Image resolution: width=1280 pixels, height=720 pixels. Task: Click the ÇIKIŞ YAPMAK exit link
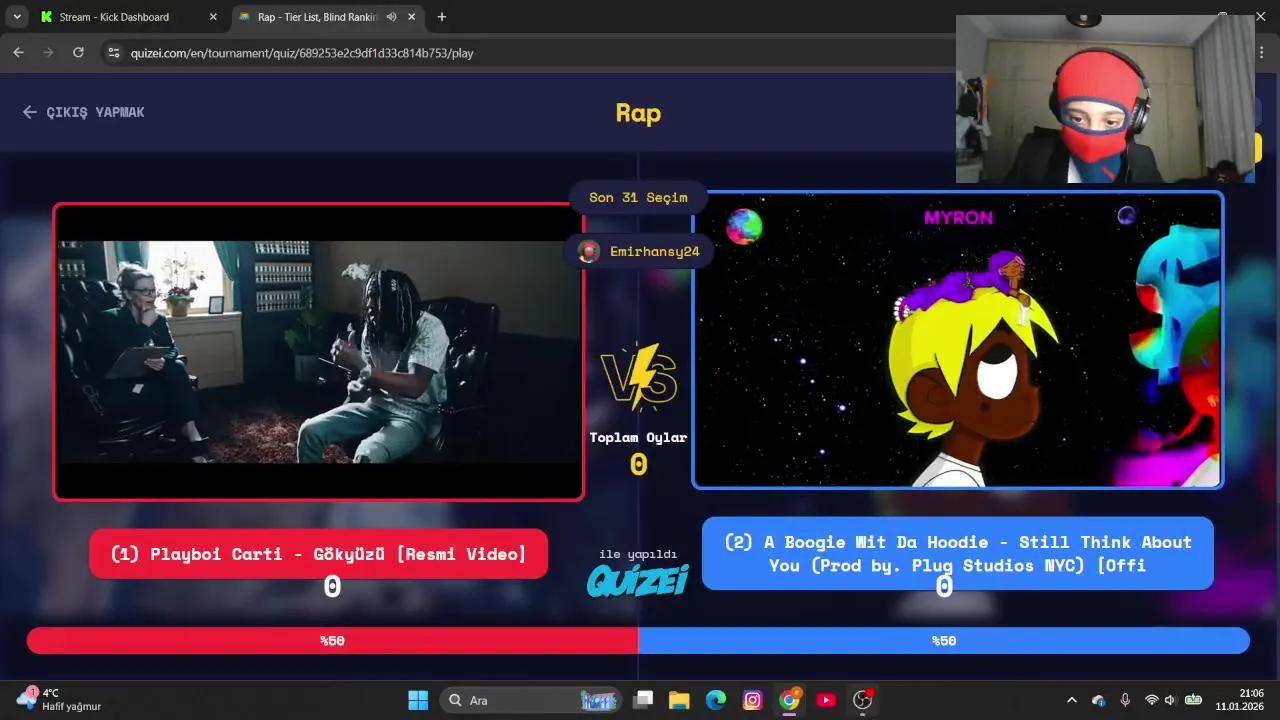(84, 112)
